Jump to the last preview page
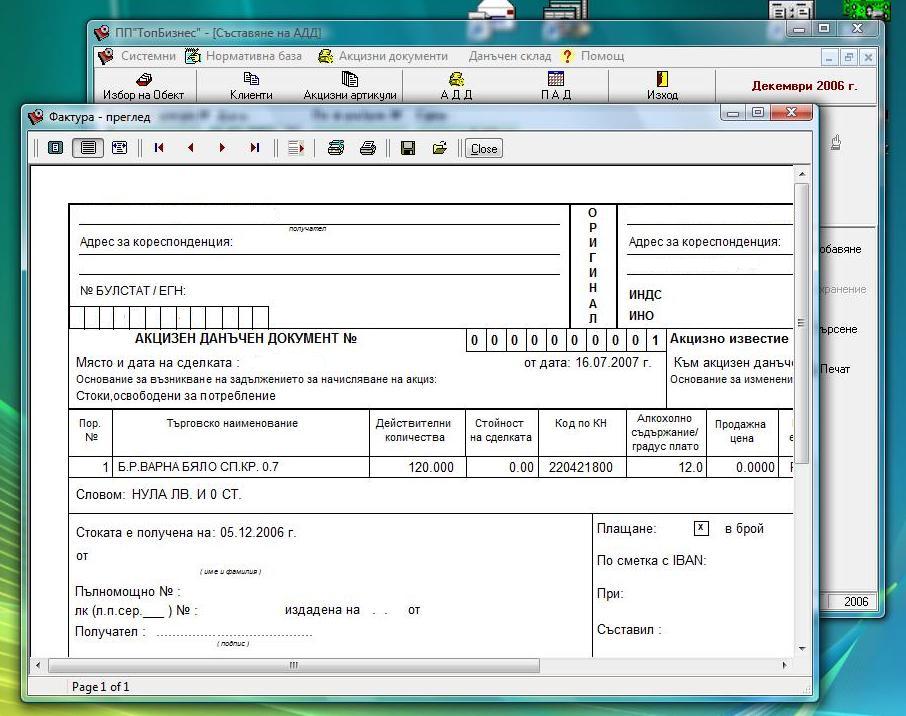The image size is (906, 716). coord(254,148)
